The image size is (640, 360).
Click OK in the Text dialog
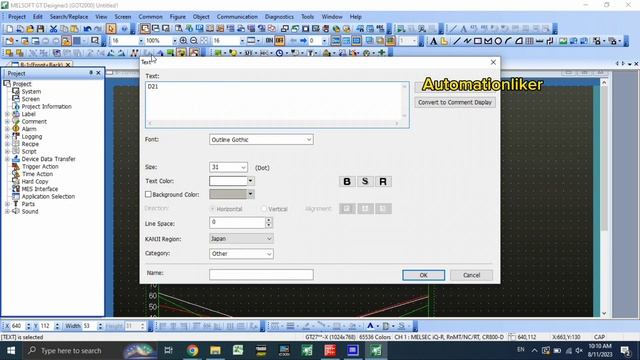423,275
